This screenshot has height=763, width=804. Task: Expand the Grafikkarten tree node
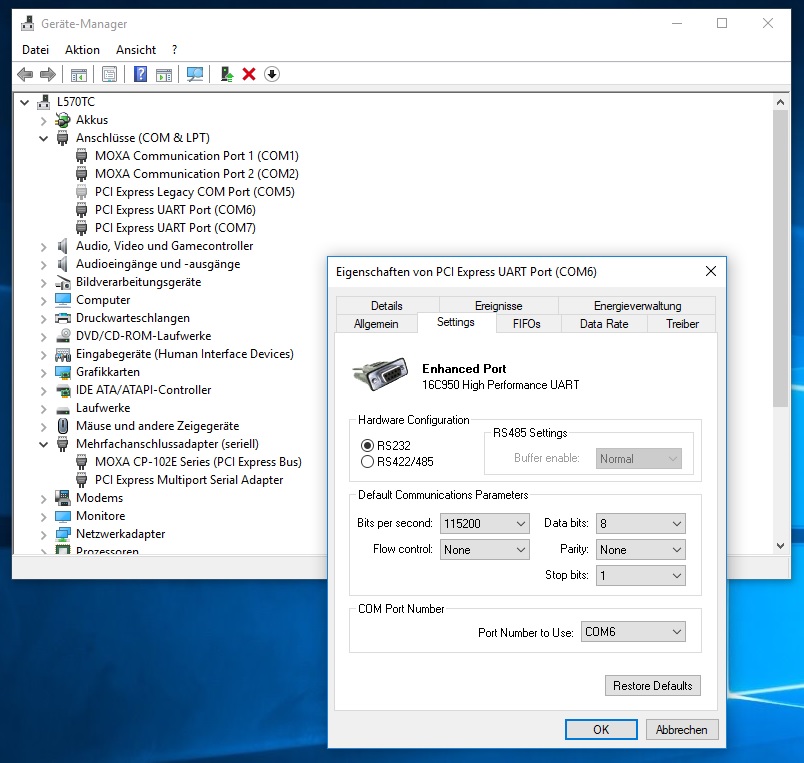(44, 372)
